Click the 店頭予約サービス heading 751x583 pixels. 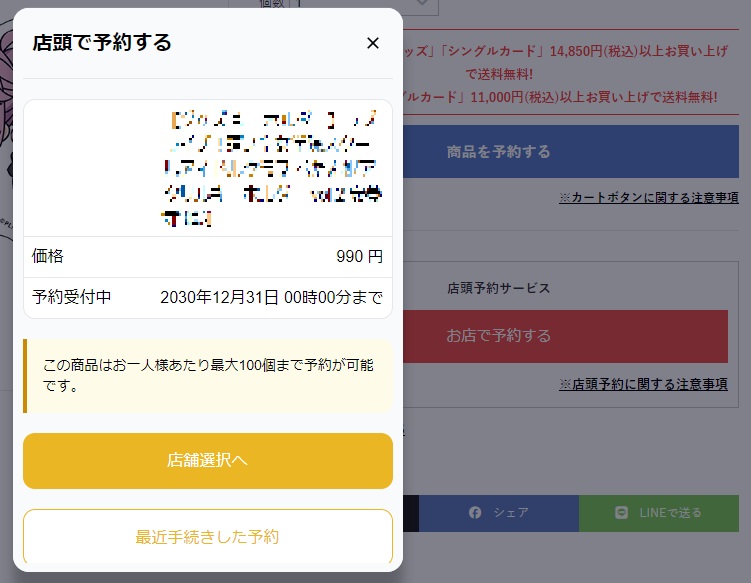499,288
